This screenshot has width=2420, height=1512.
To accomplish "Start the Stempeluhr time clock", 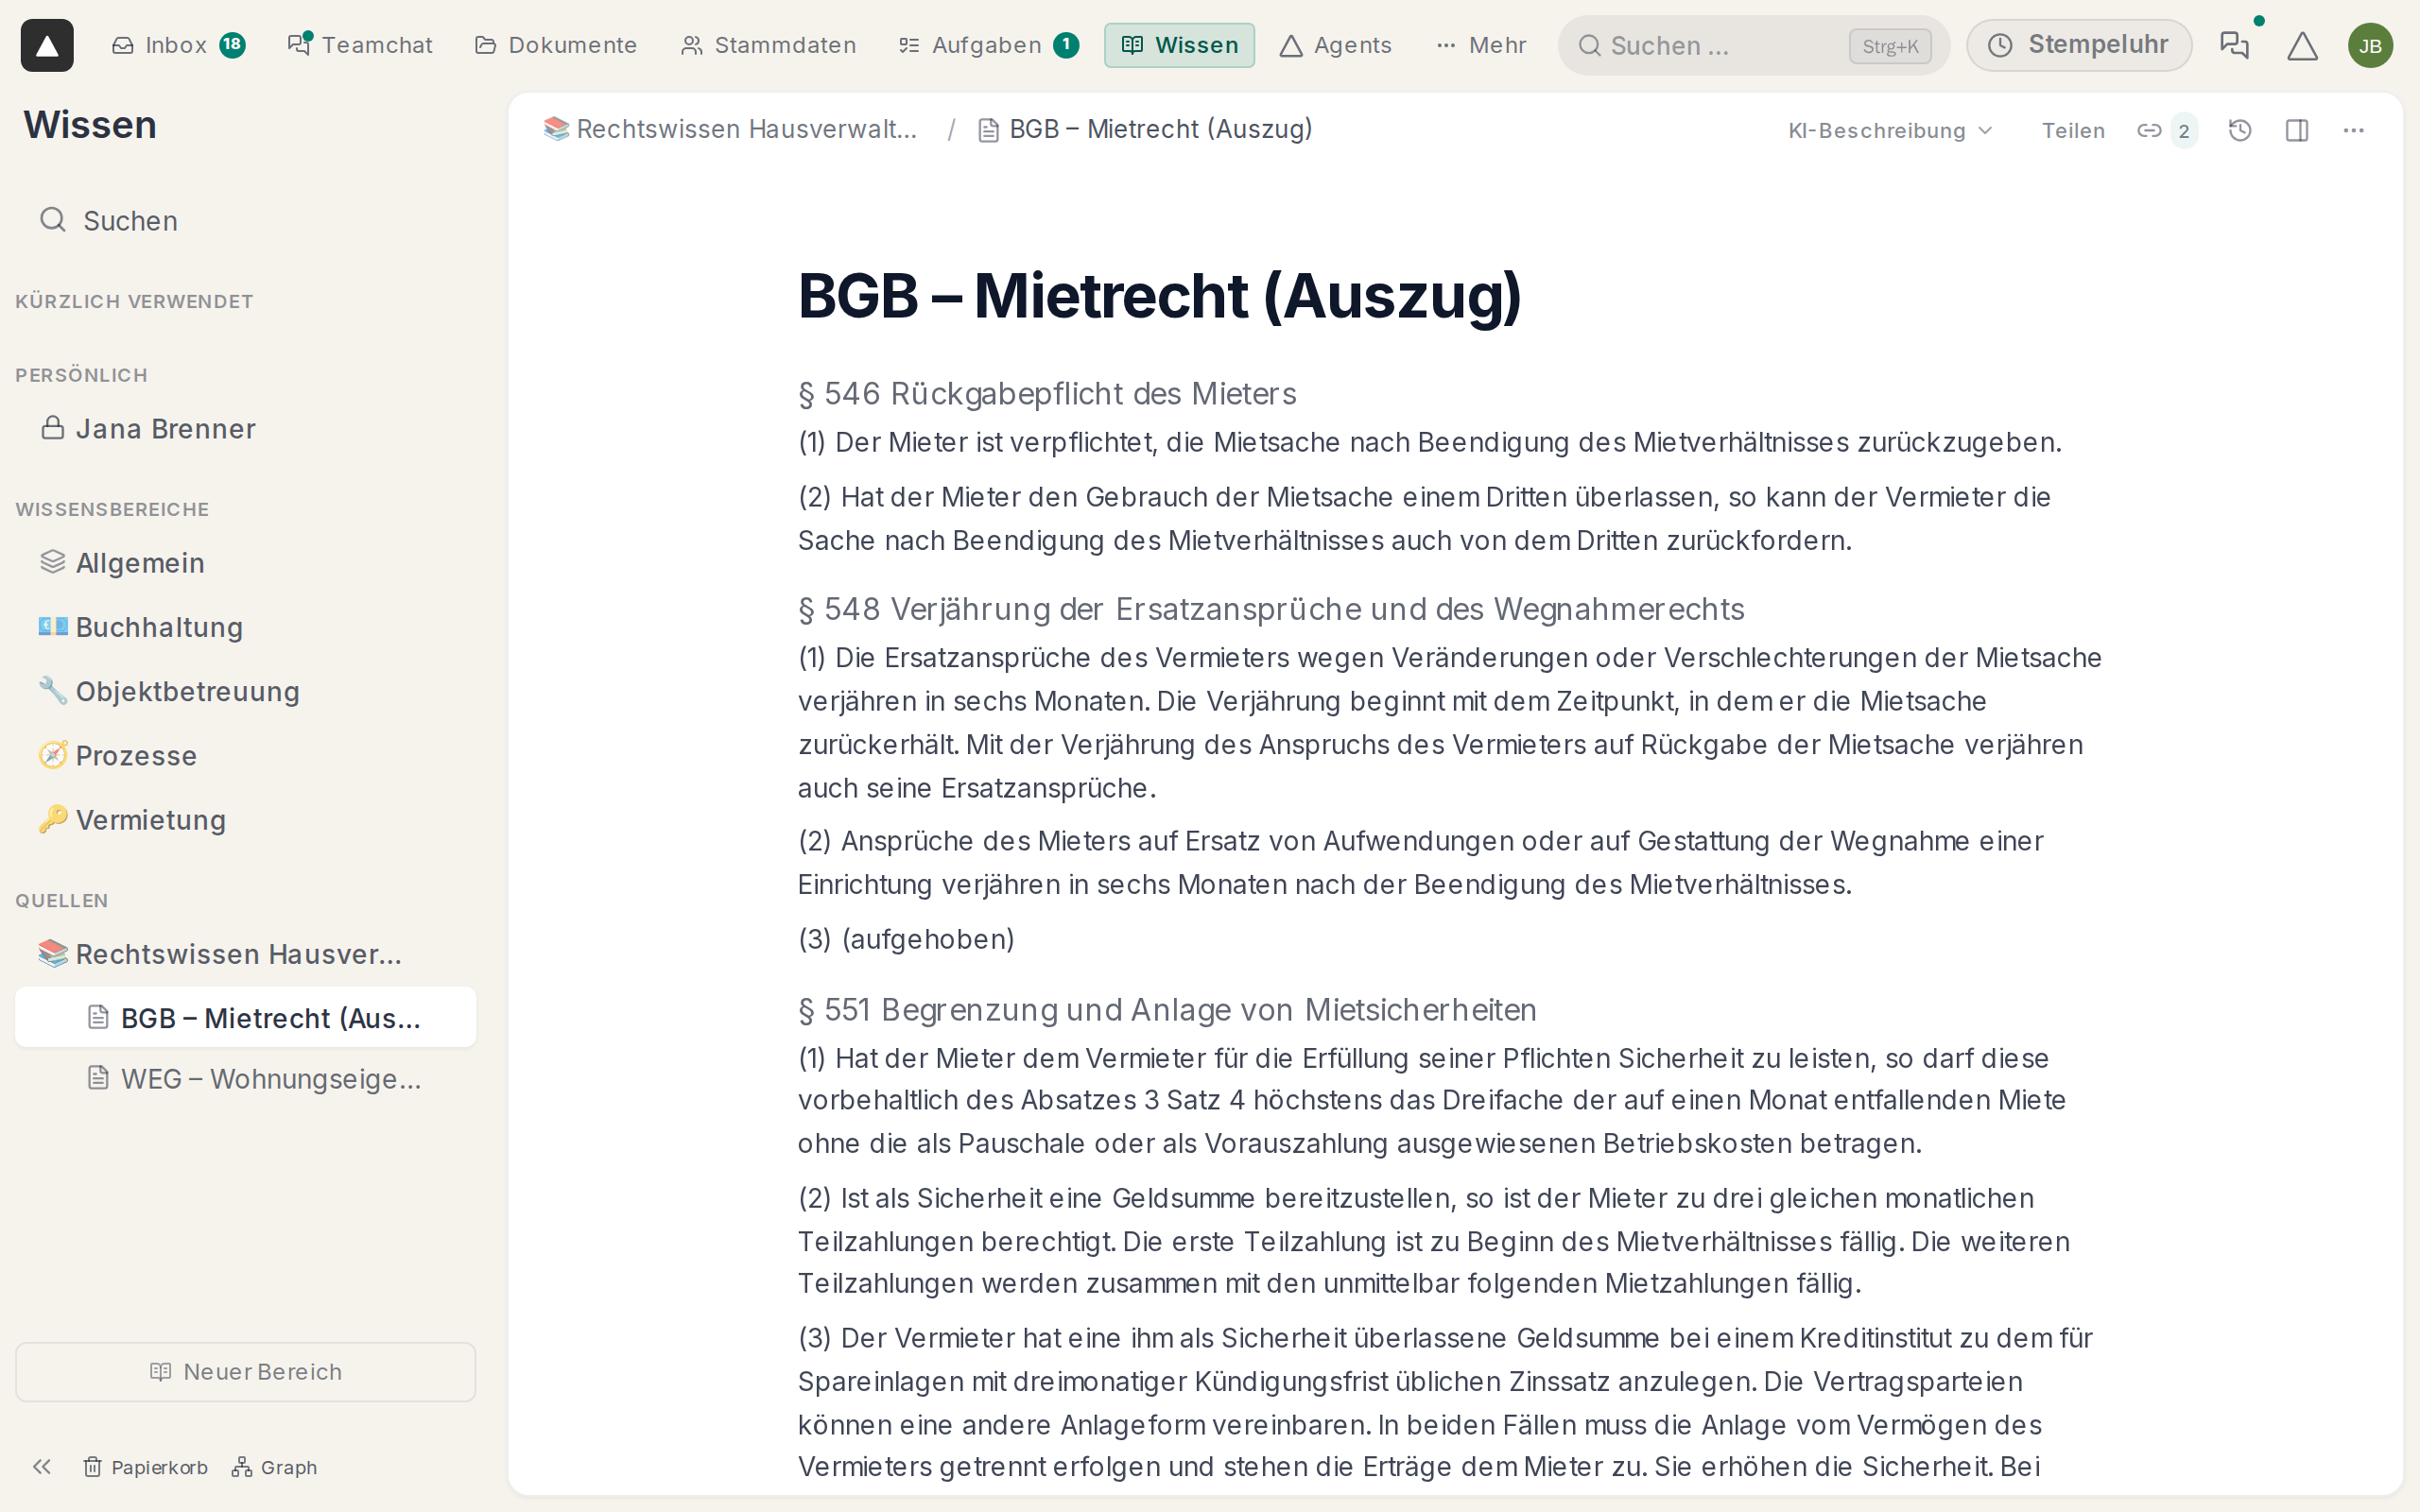I will pos(2079,45).
